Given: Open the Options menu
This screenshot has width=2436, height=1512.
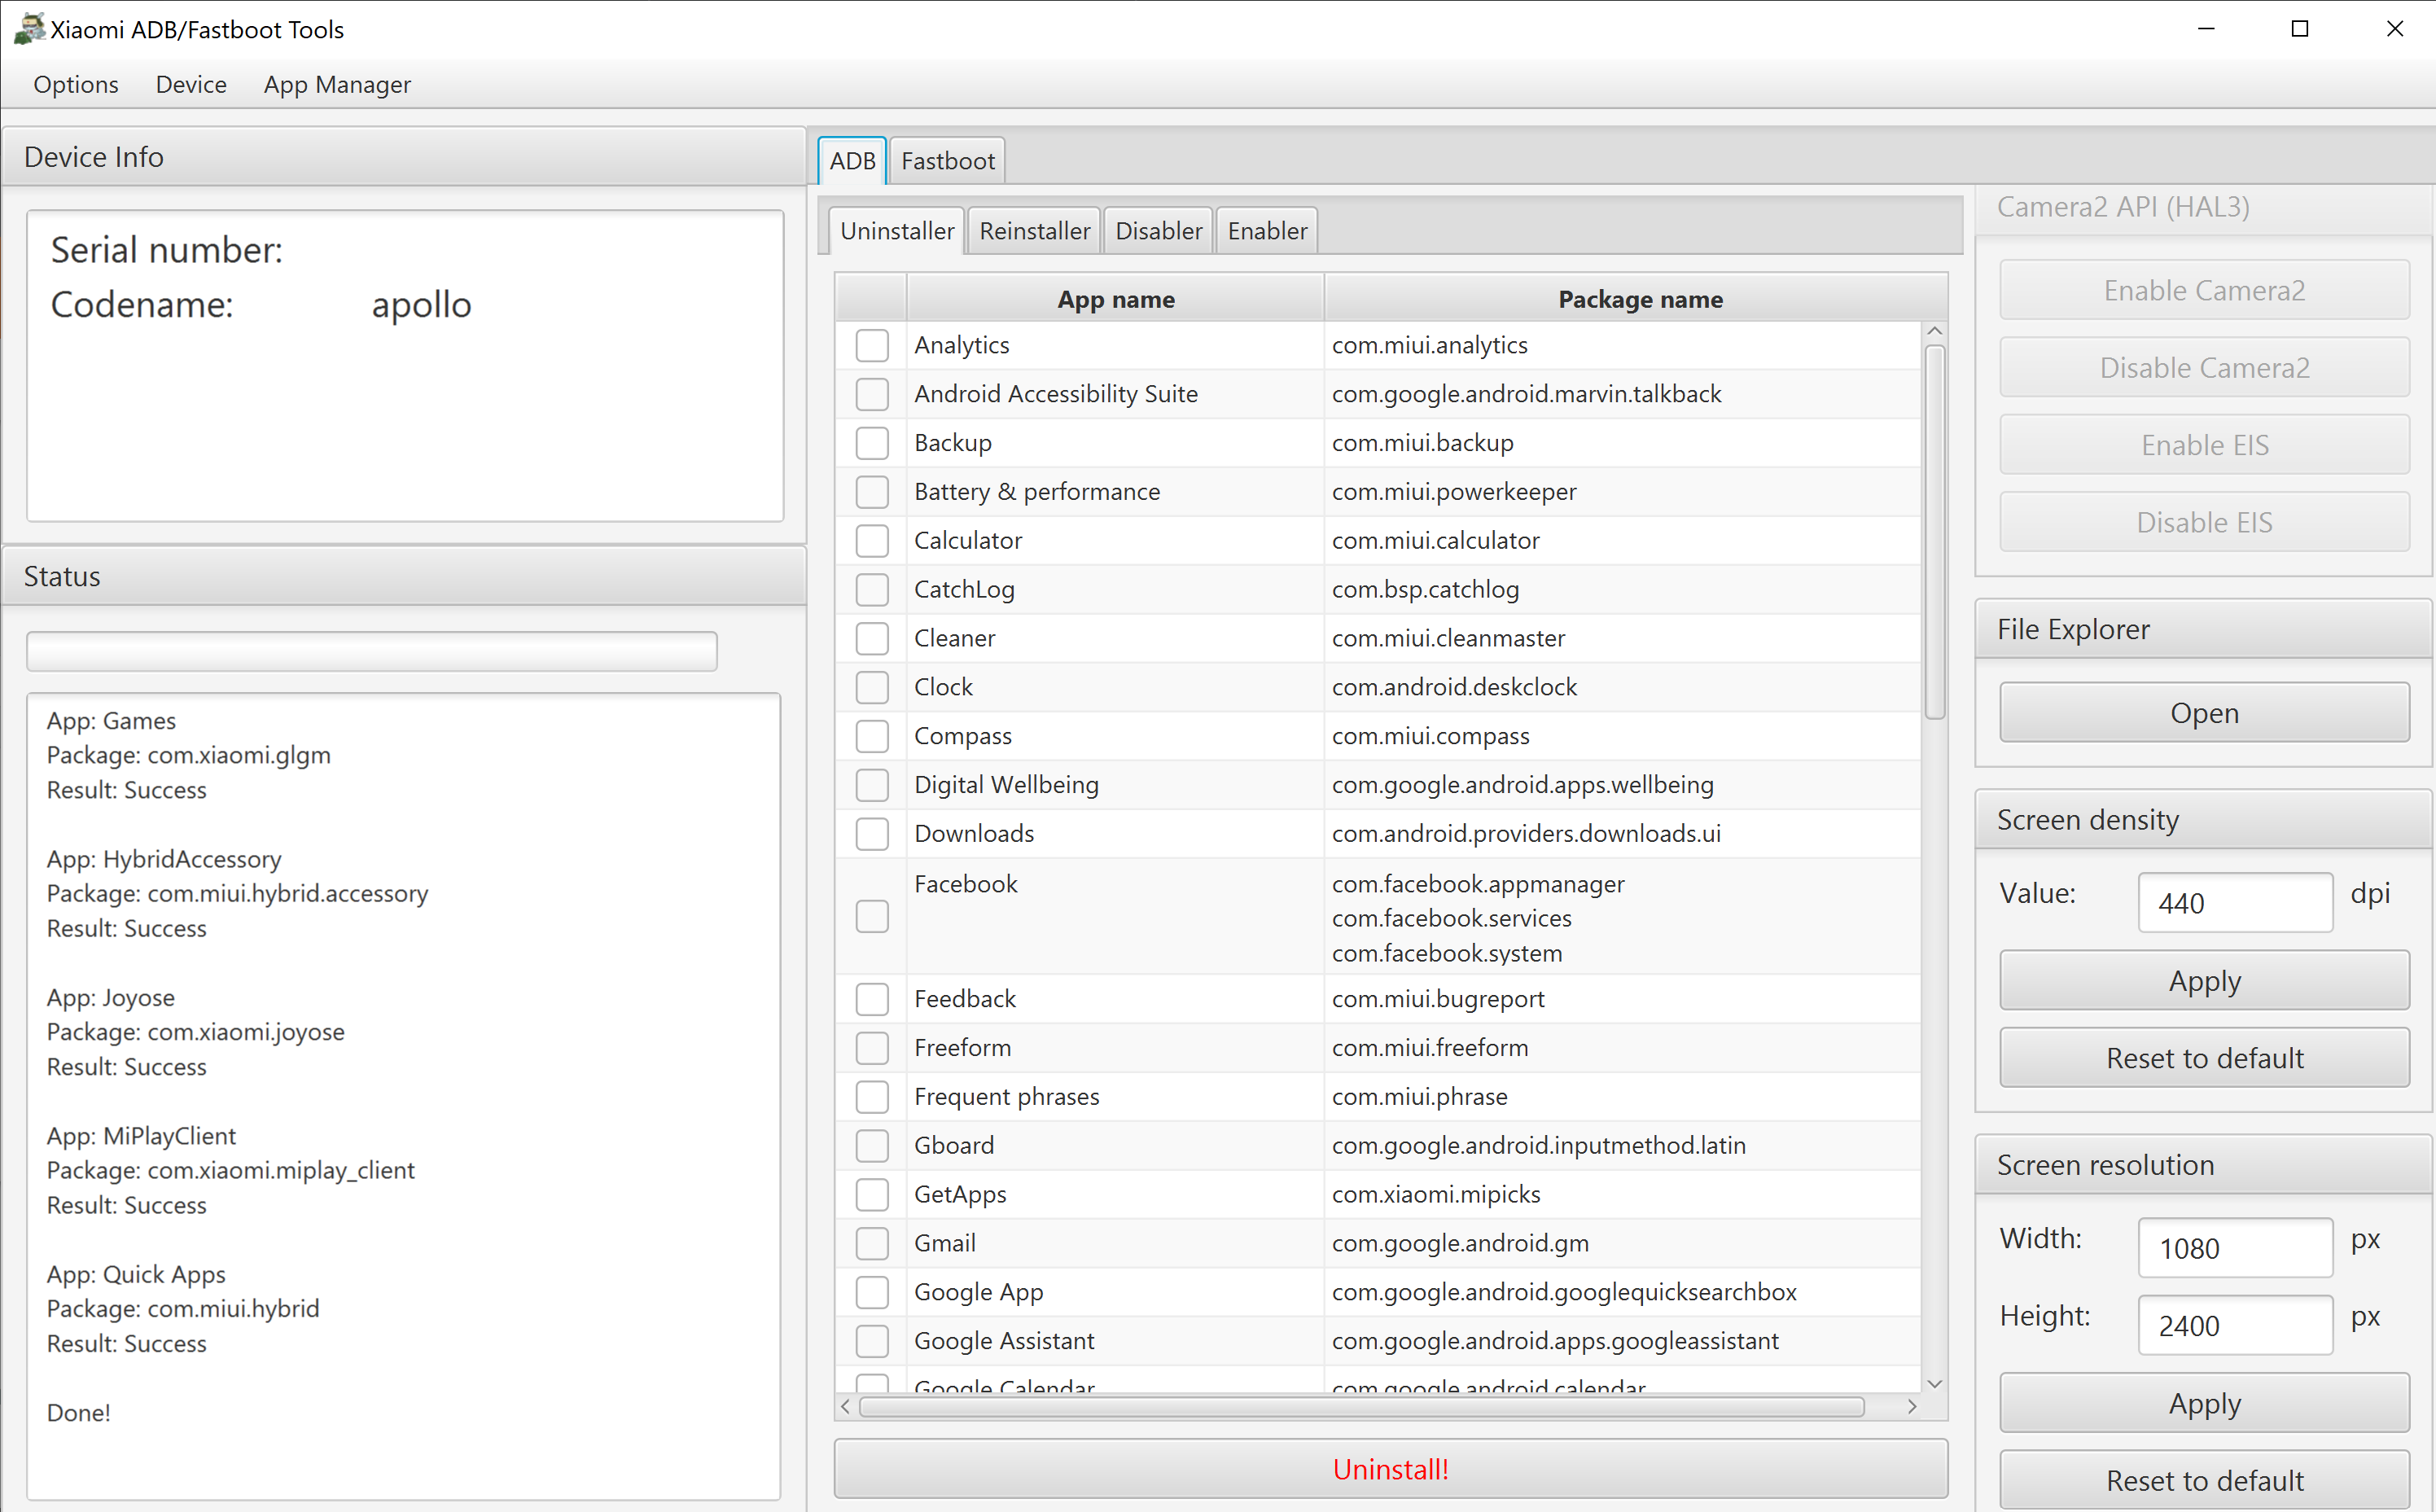Looking at the screenshot, I should pyautogui.click(x=76, y=84).
